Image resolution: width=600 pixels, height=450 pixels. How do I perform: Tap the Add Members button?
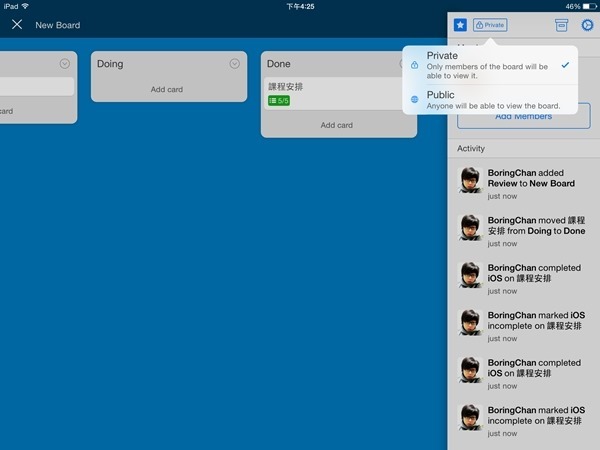(524, 116)
